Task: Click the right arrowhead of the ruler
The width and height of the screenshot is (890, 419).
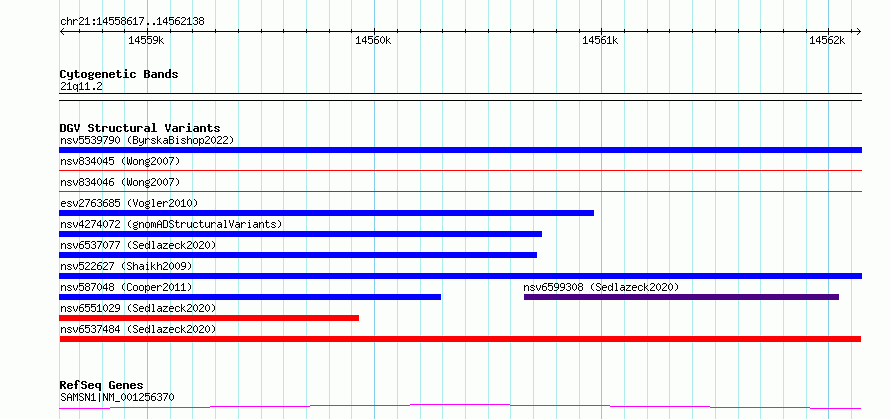Action: pyautogui.click(x=858, y=31)
